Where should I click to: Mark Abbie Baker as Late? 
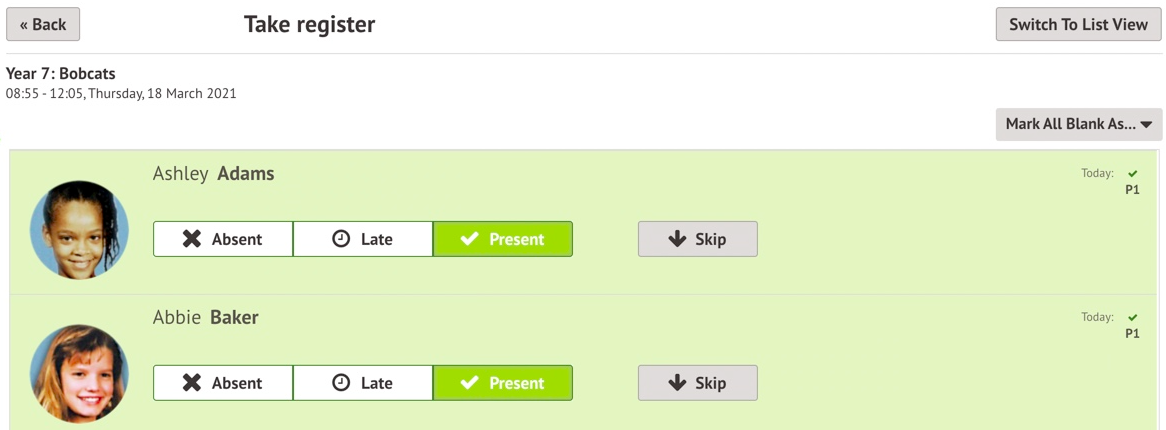[x=362, y=383]
